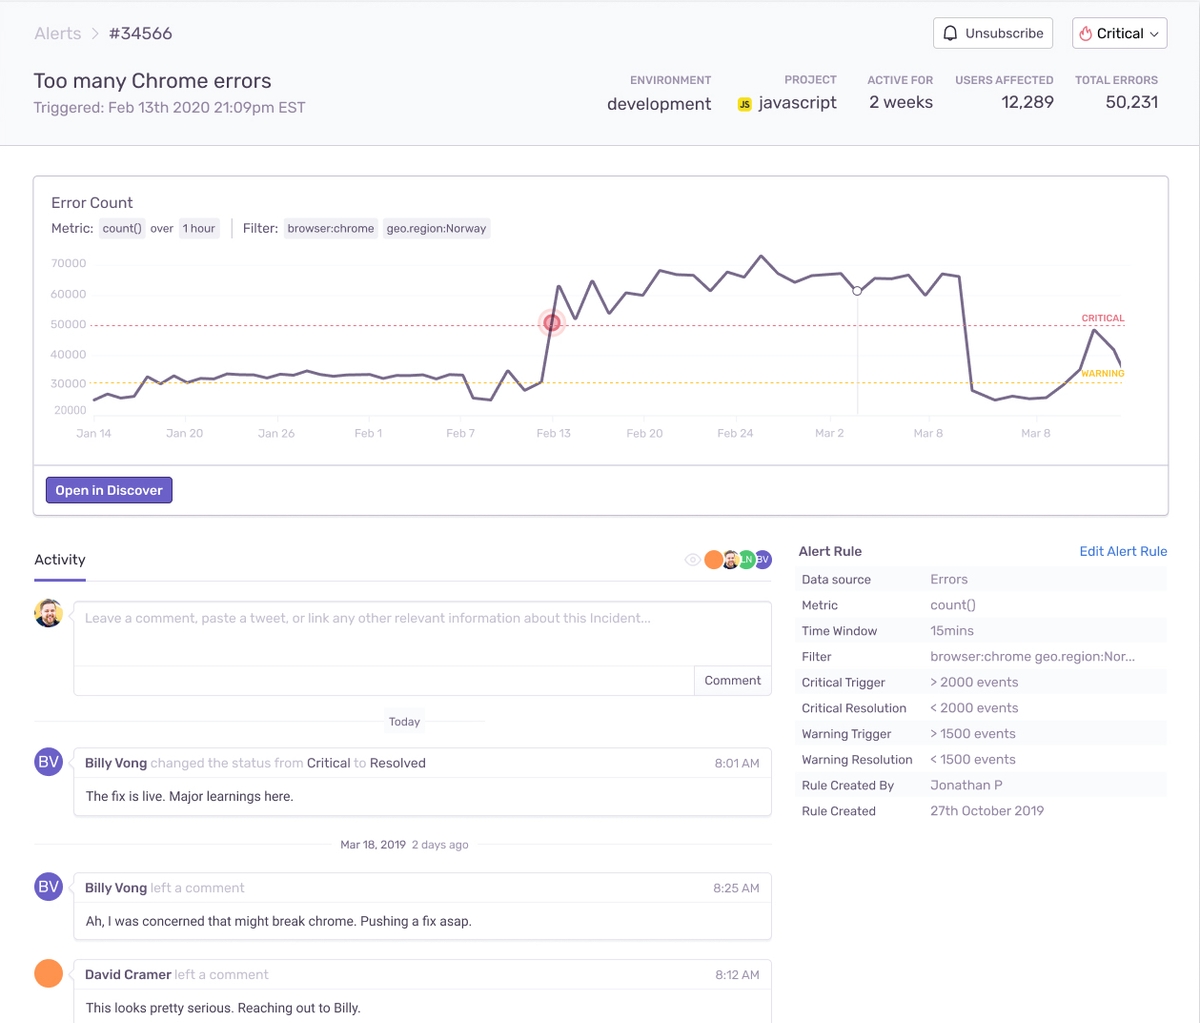This screenshot has width=1200, height=1023.
Task: Click David Cramer's orange avatar next to his comment
Action: click(49, 973)
